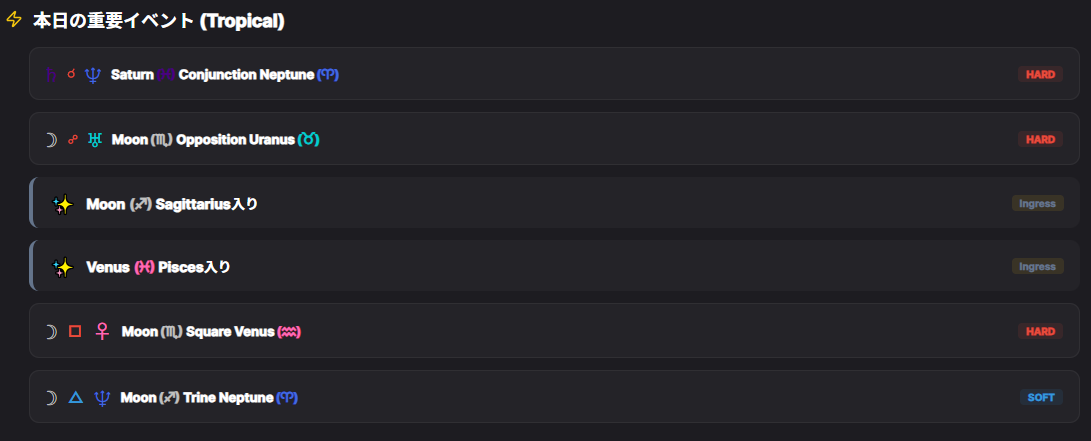Image resolution: width=1091 pixels, height=441 pixels.
Task: Click the Uranus glyph in the Opposition row
Action: 95,139
